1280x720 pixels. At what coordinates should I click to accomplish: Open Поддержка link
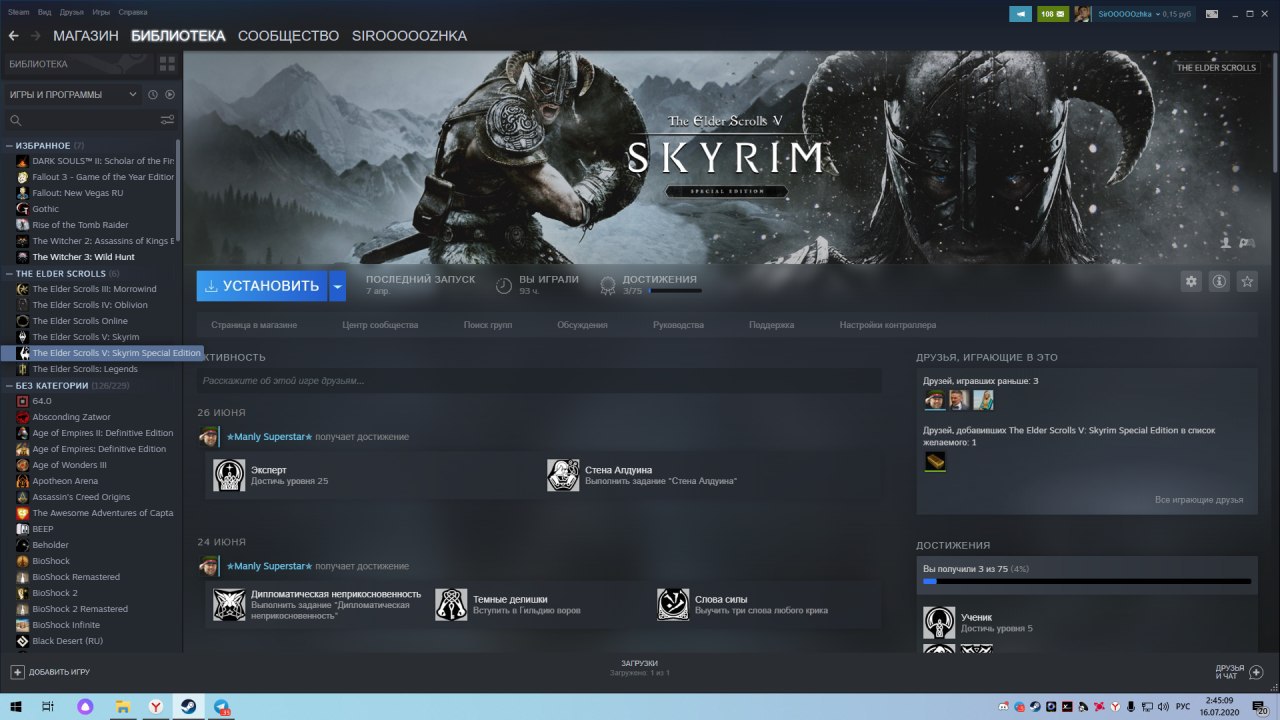click(771, 325)
